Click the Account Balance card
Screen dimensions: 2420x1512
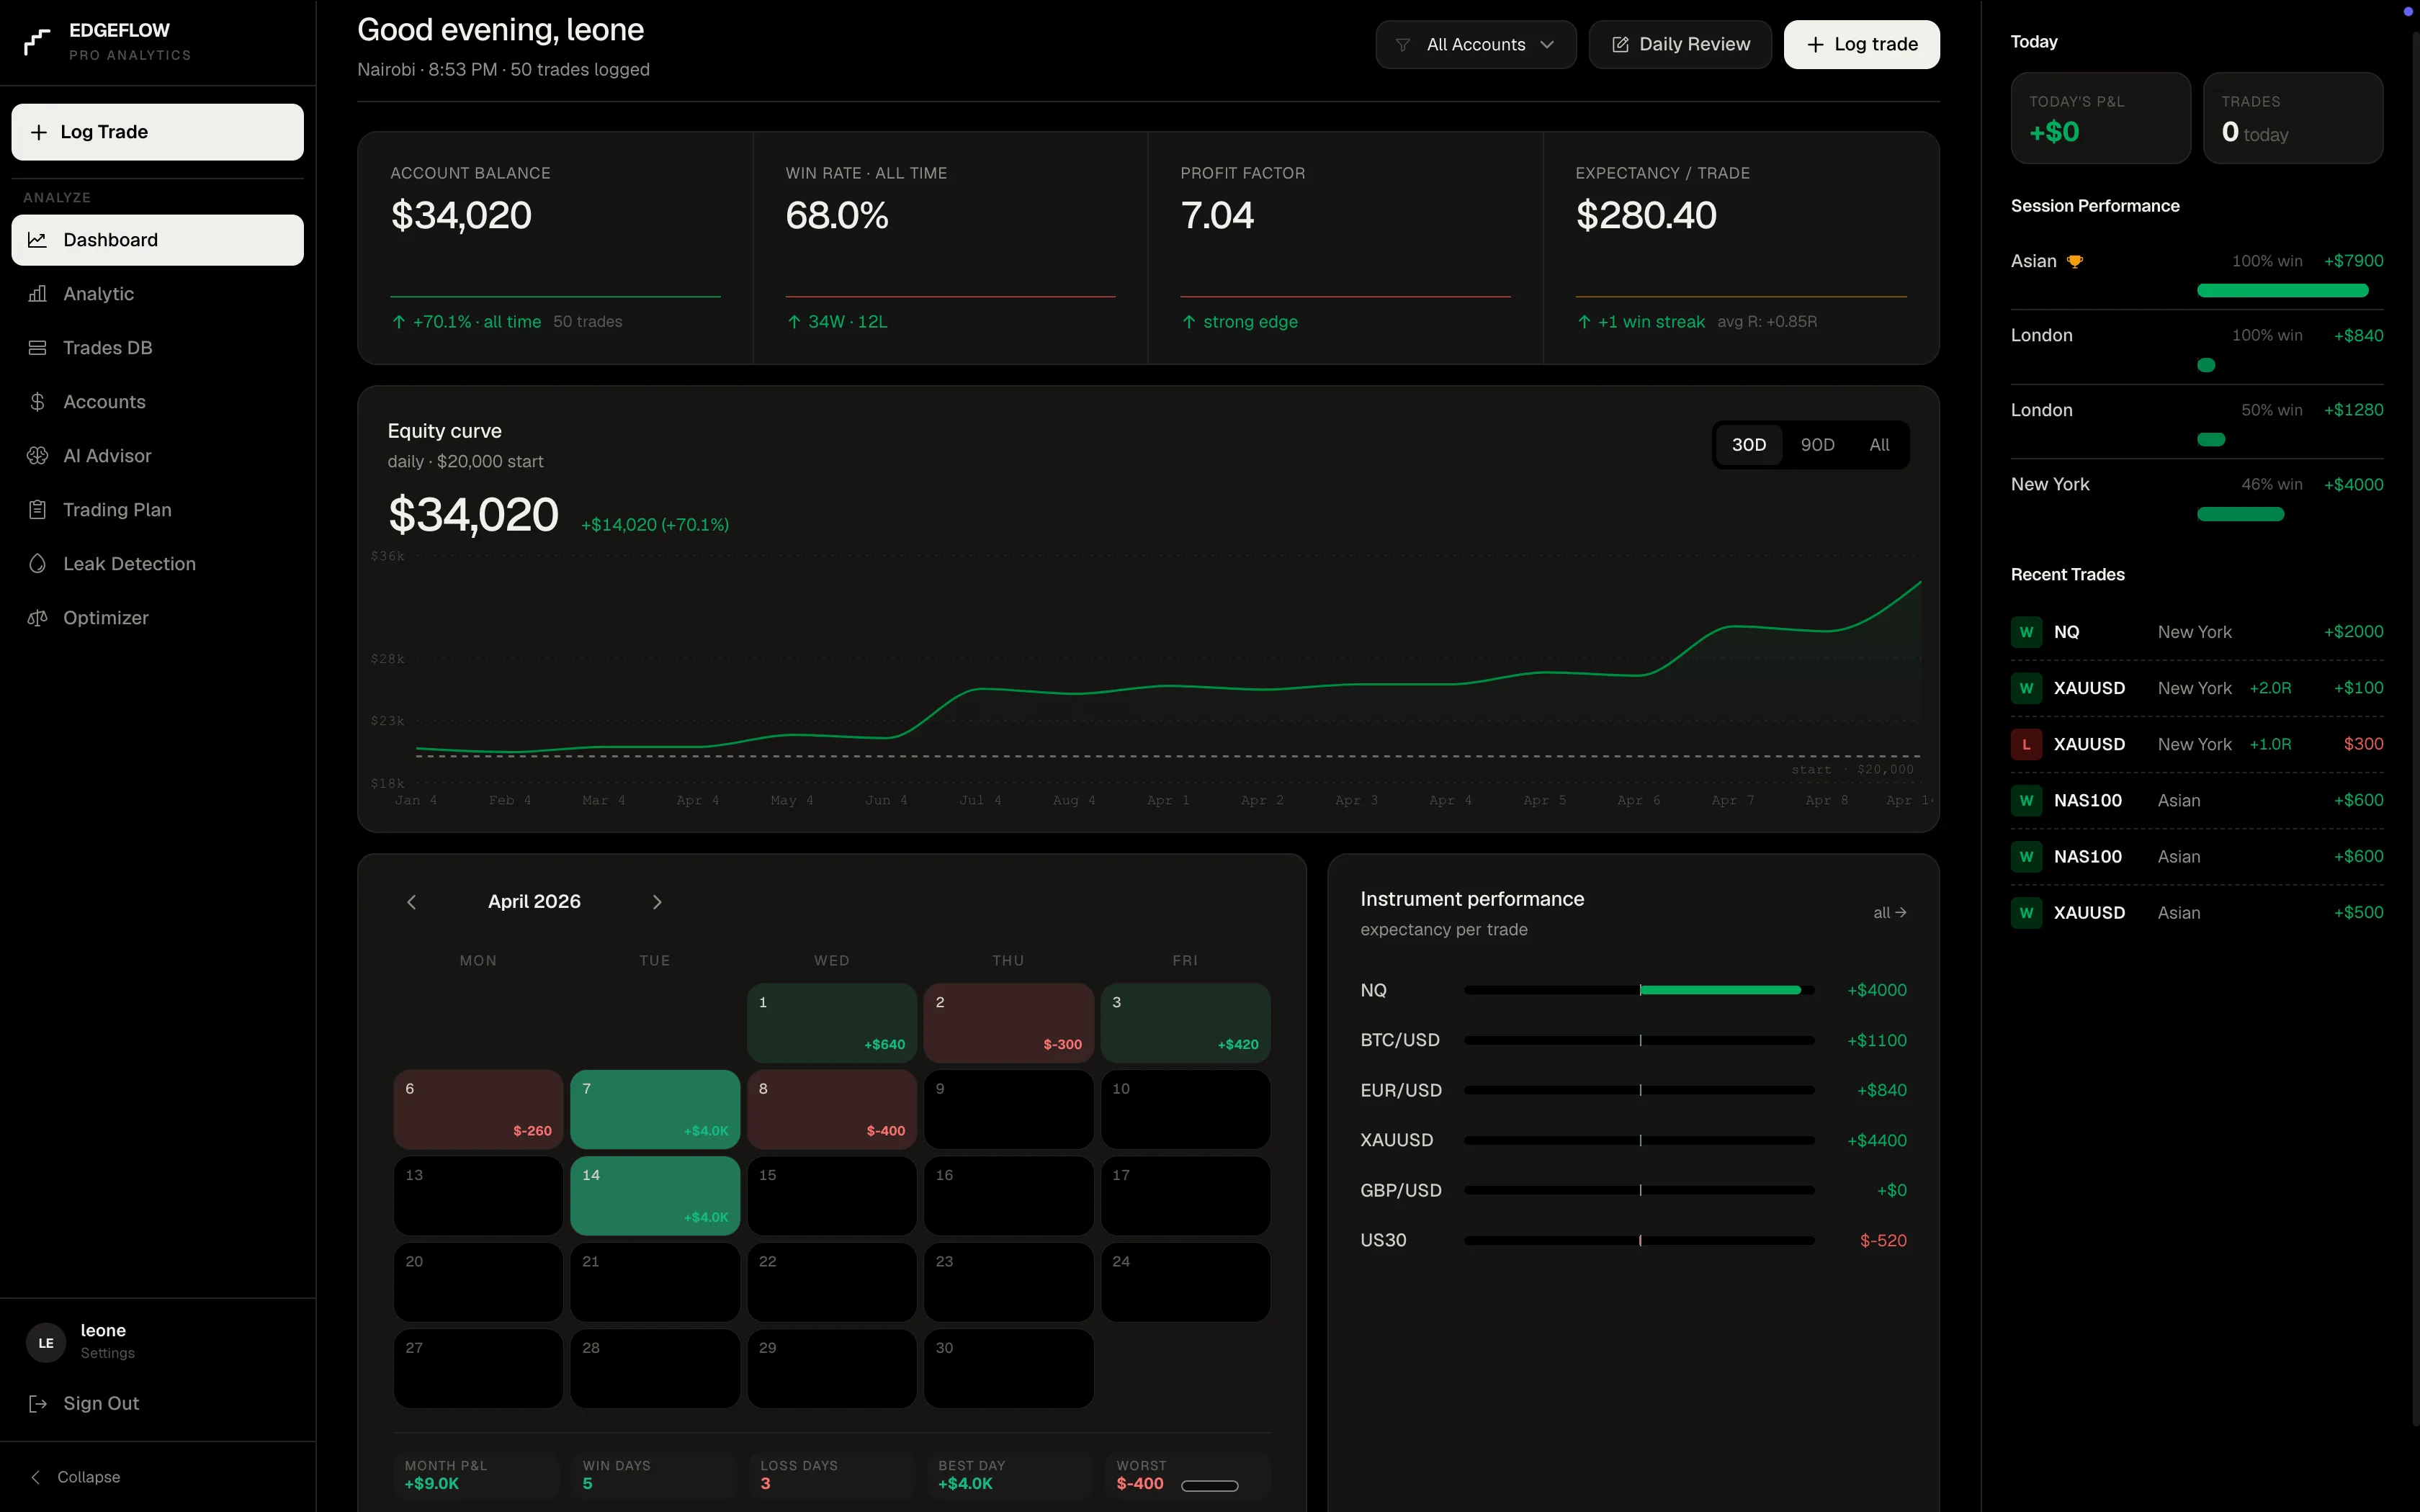(x=555, y=248)
